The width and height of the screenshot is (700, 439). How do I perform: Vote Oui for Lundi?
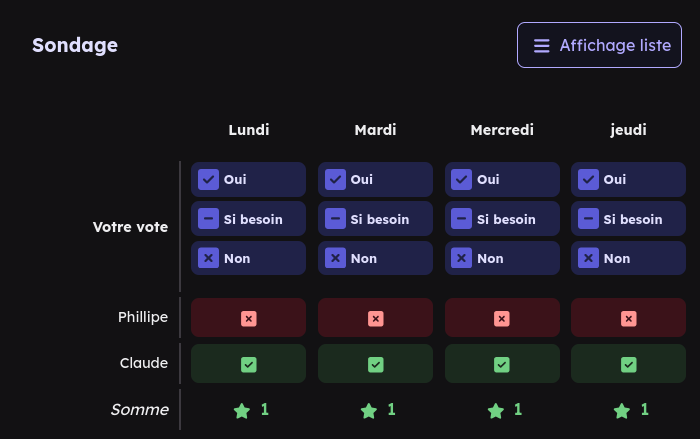248,180
